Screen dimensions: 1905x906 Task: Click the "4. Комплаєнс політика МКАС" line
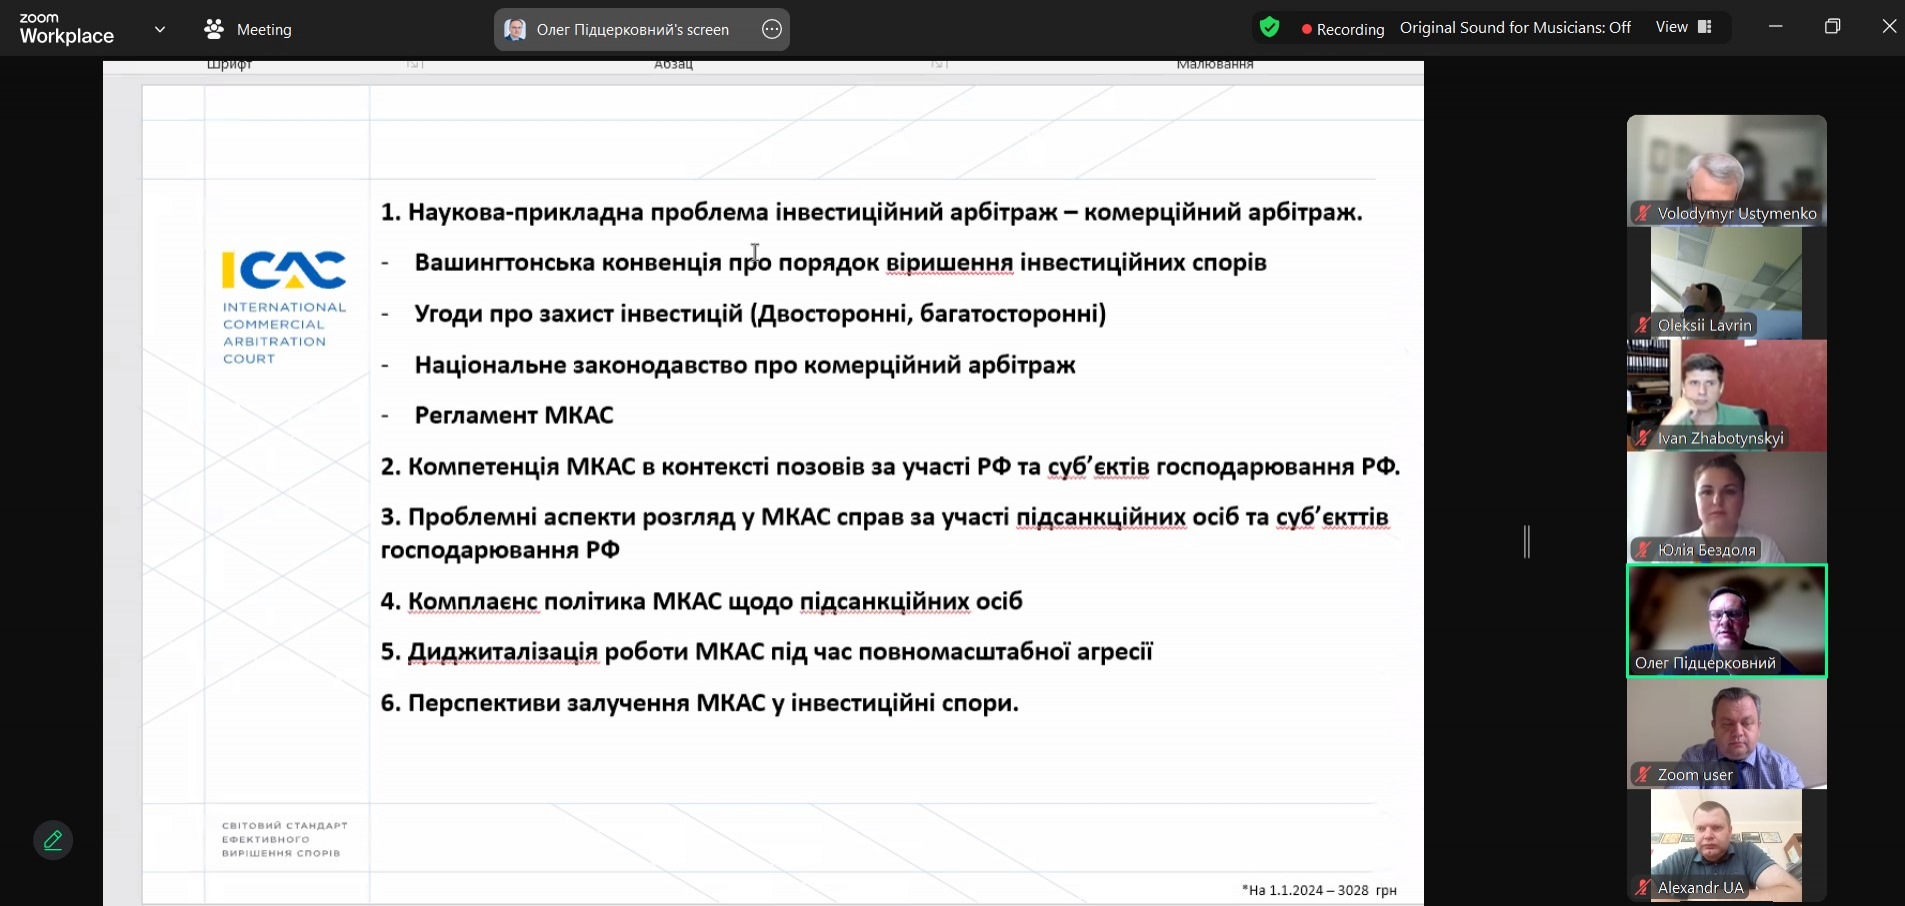(701, 601)
